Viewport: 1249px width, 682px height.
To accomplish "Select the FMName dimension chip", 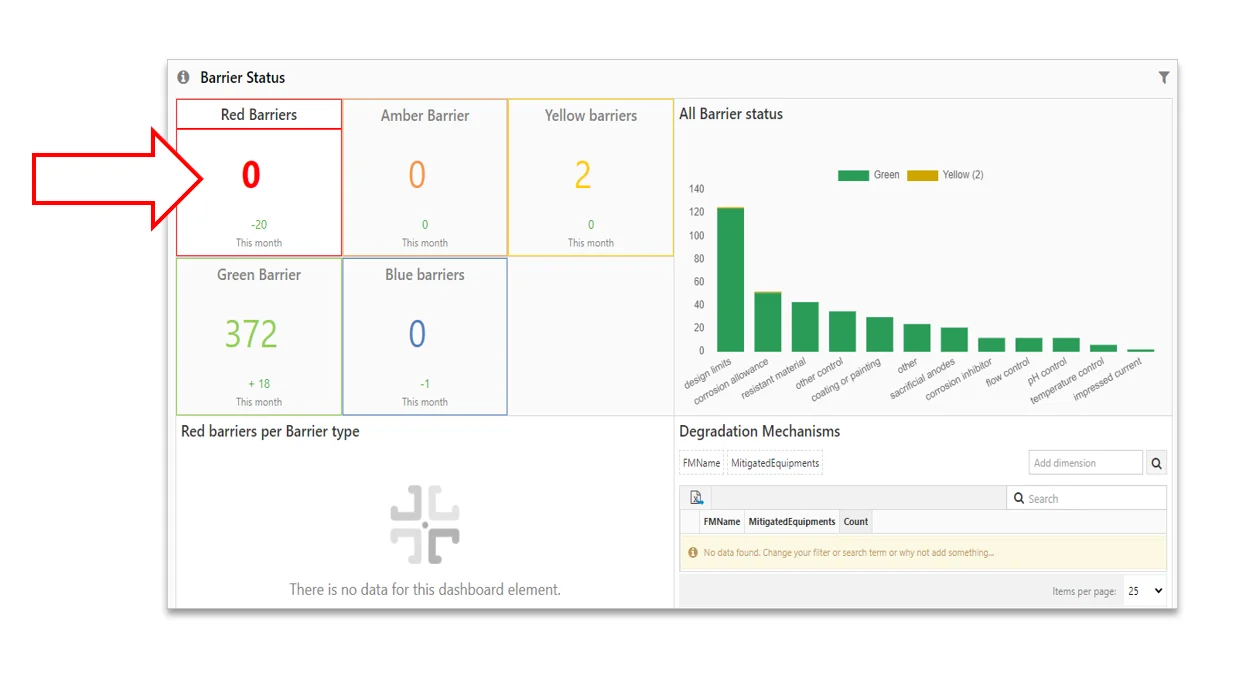I will coord(701,463).
